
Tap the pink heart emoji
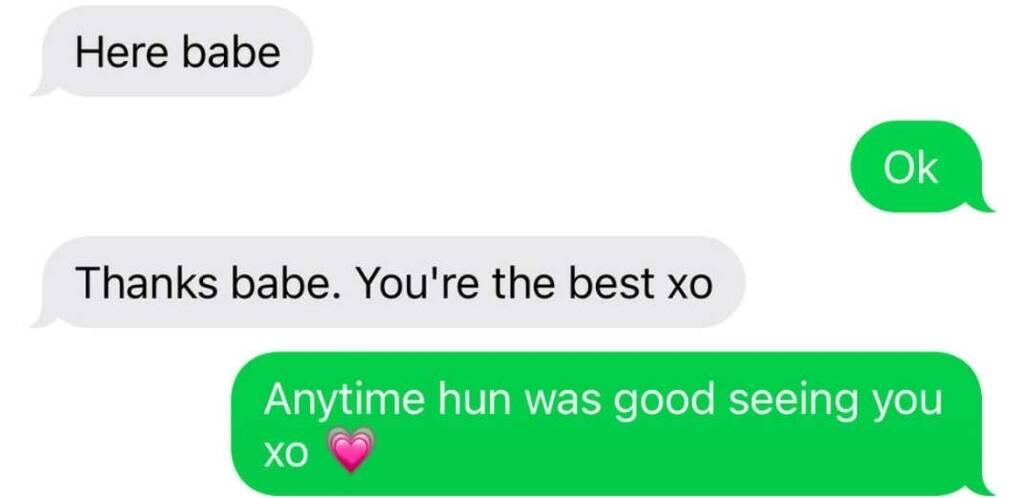[x=353, y=450]
